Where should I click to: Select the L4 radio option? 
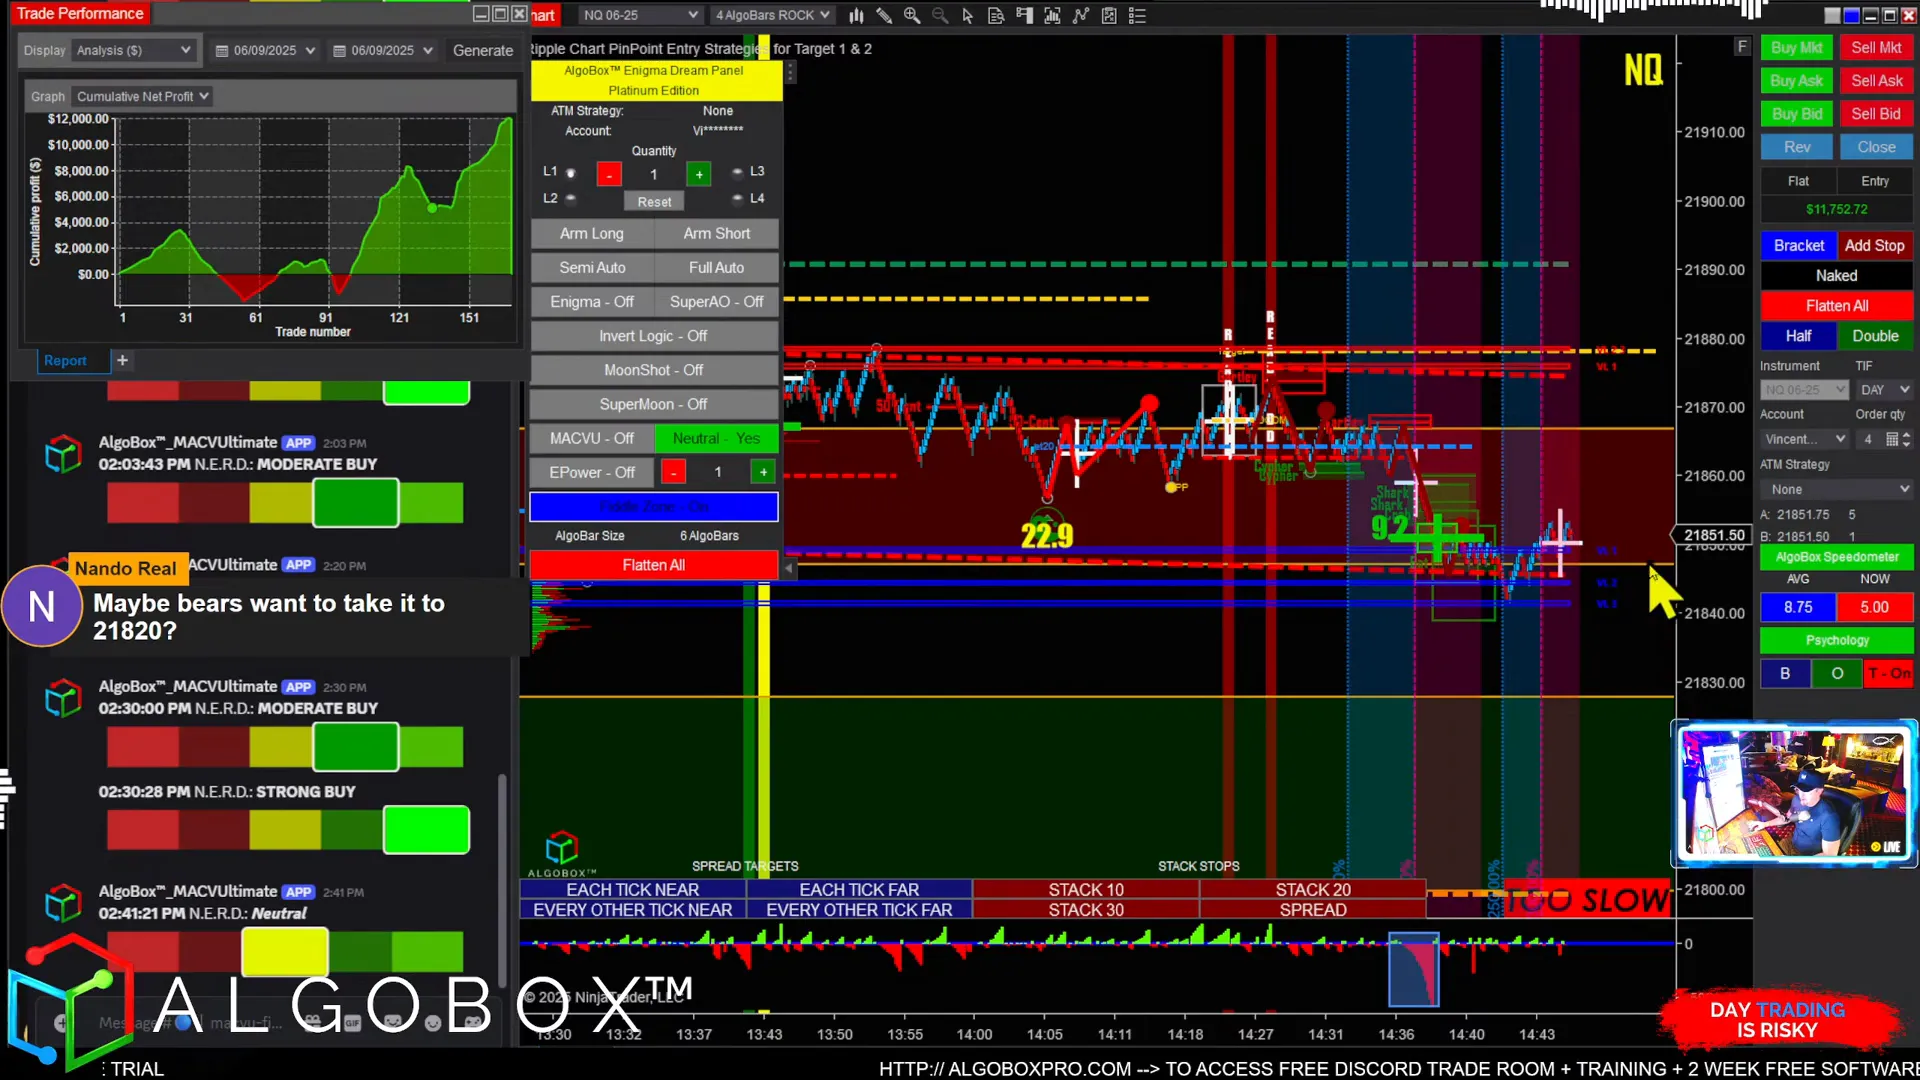click(737, 199)
